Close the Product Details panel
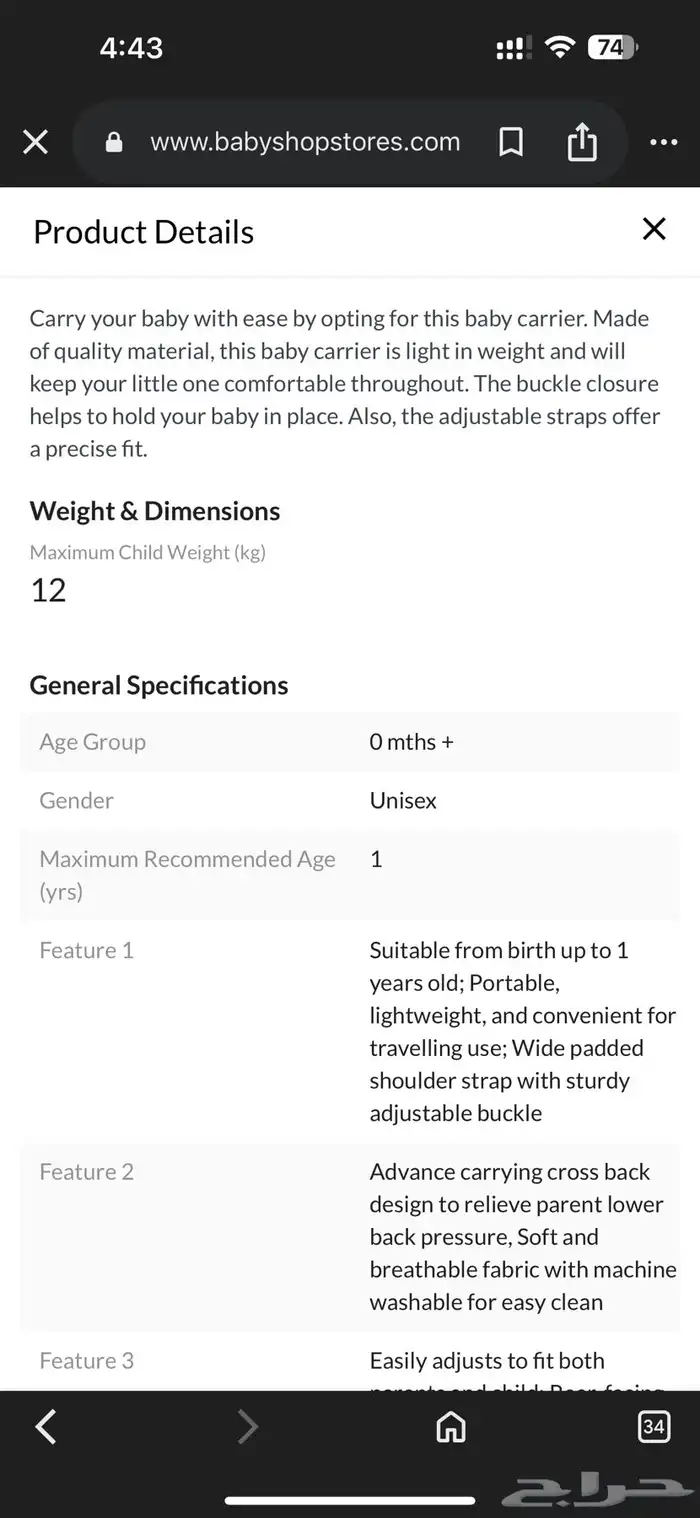The image size is (700, 1518). point(654,229)
